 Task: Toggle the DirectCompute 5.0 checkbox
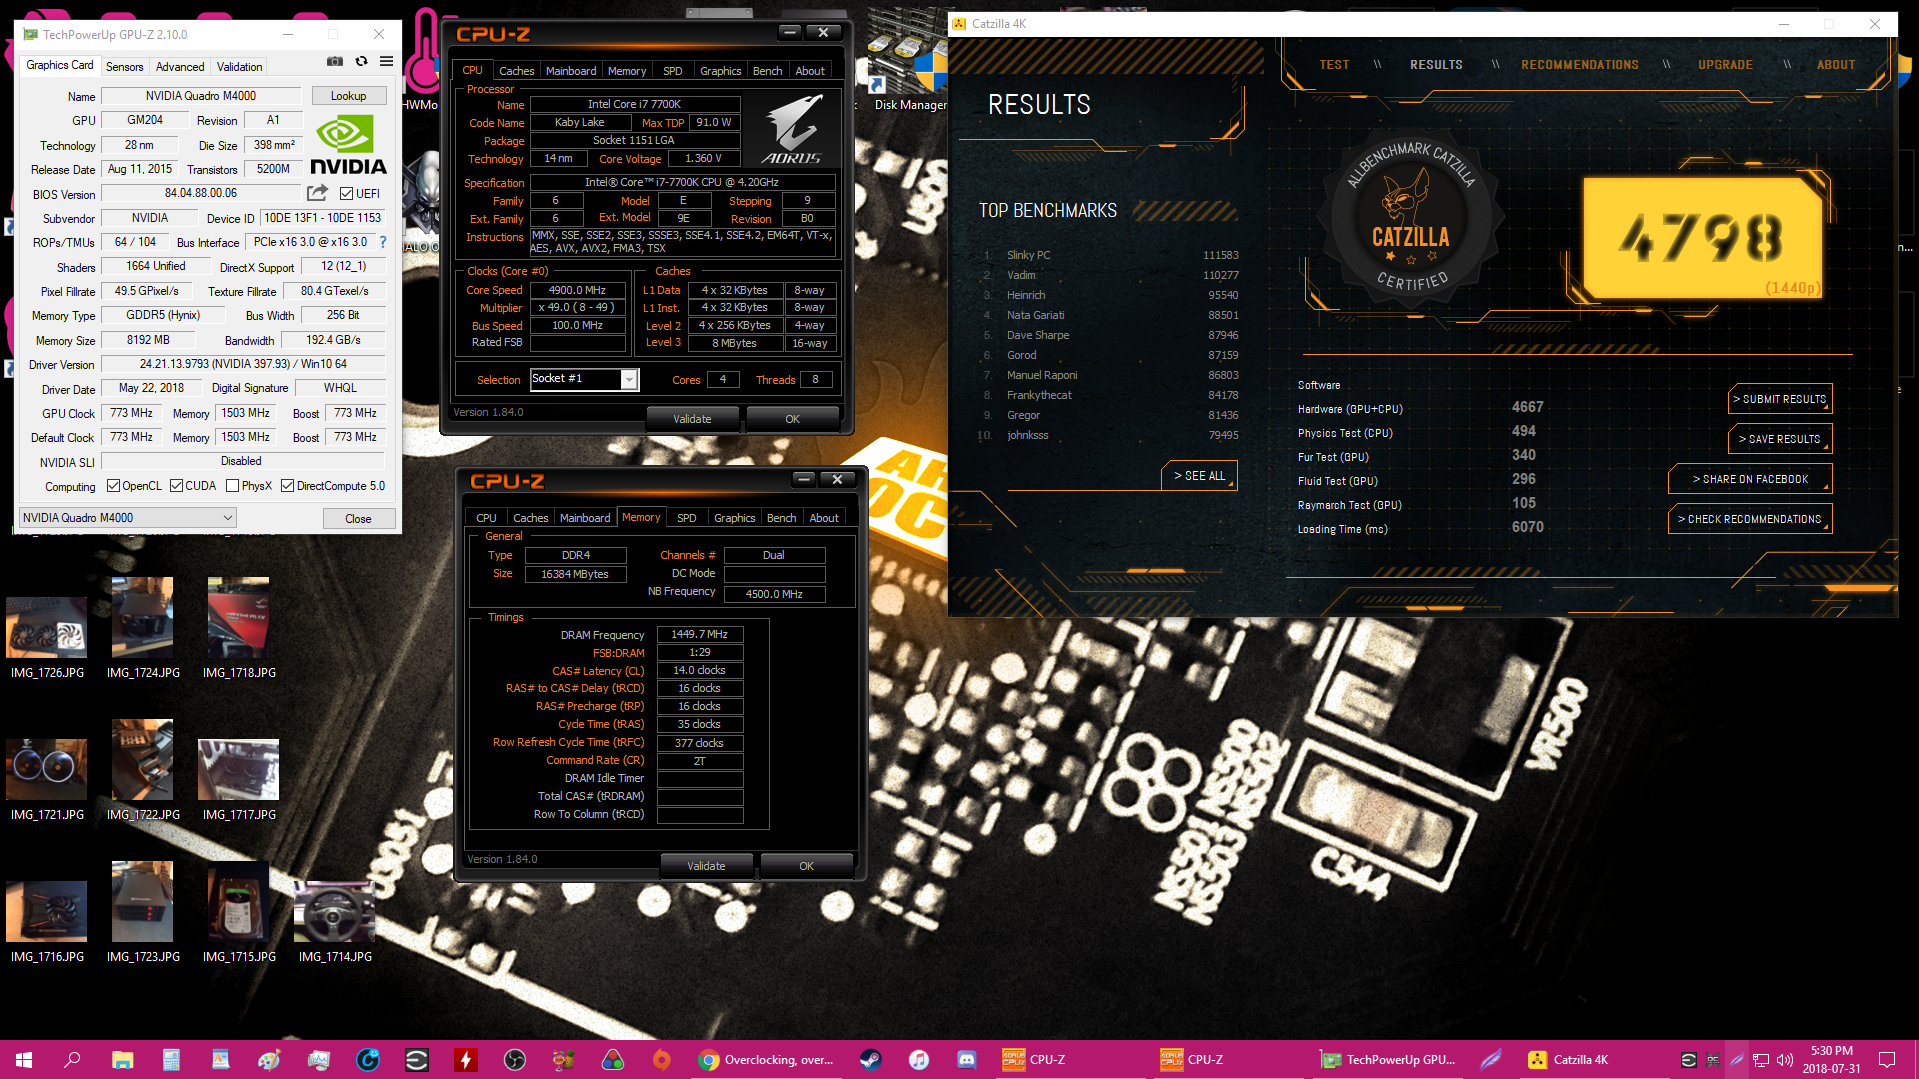click(x=287, y=486)
